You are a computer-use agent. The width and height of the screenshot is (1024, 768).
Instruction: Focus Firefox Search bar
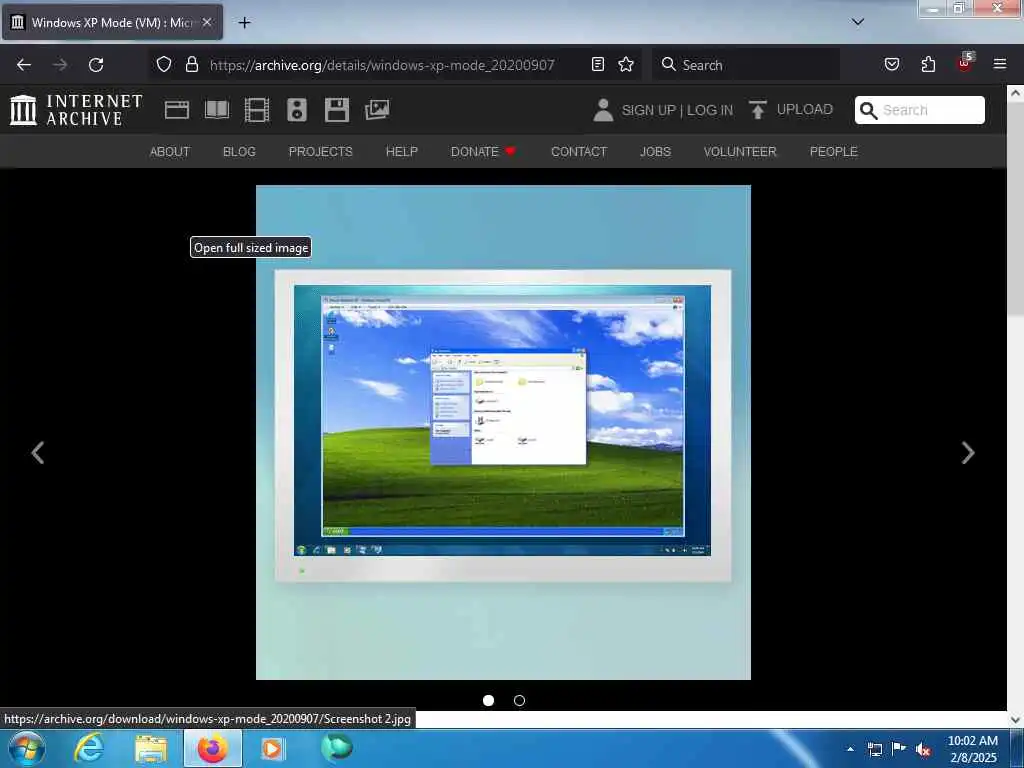coord(746,65)
